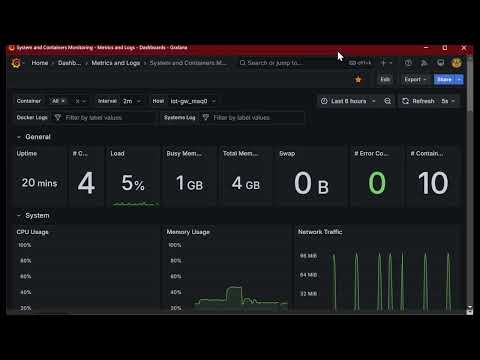The image size is (480, 360).
Task: Open the Host iot-gw dropdown
Action: coord(193,101)
